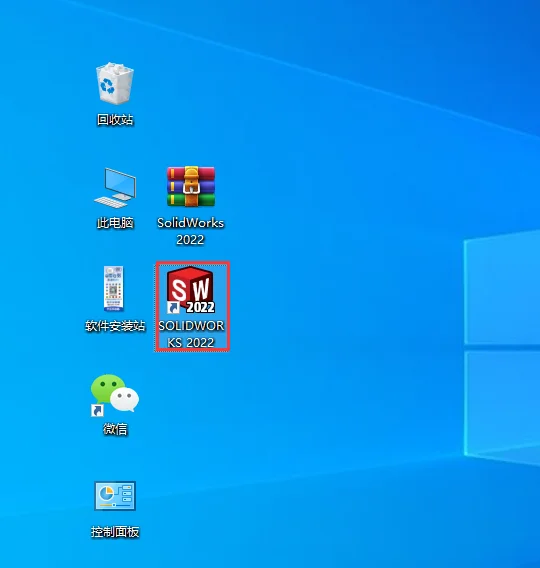Click the 微信 label text
This screenshot has height=568, width=540.
click(115, 429)
